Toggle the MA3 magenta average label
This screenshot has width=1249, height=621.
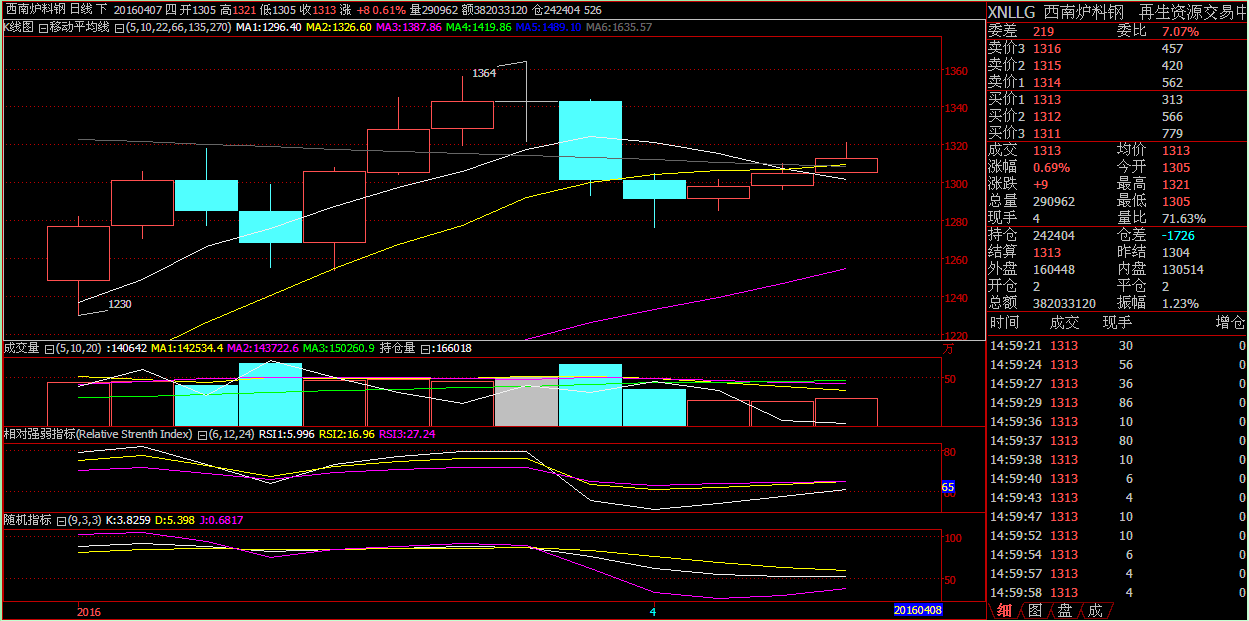point(409,27)
